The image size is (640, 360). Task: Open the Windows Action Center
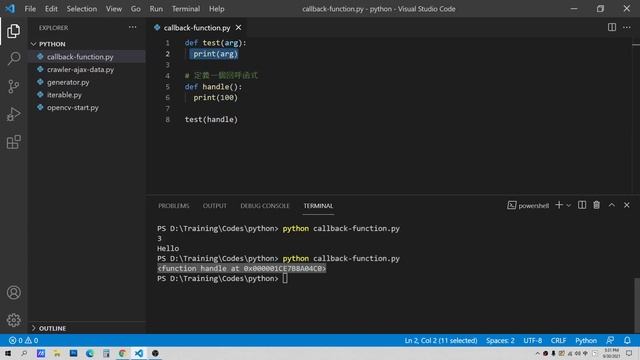point(629,353)
